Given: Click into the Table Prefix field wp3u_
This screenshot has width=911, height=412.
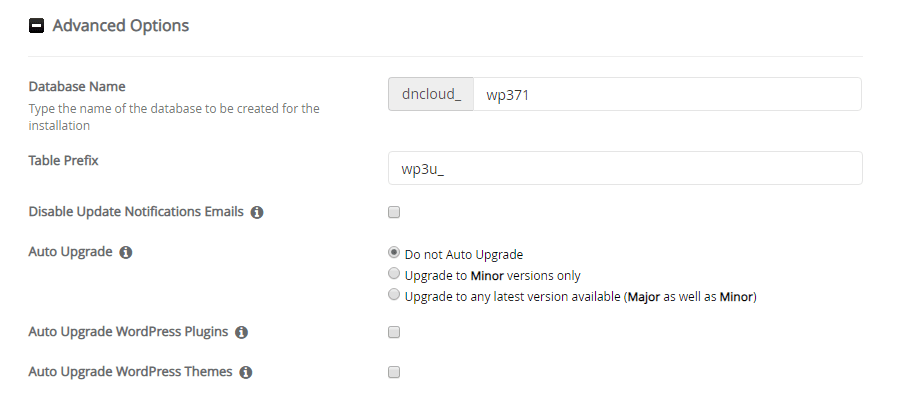Looking at the screenshot, I should tap(625, 168).
